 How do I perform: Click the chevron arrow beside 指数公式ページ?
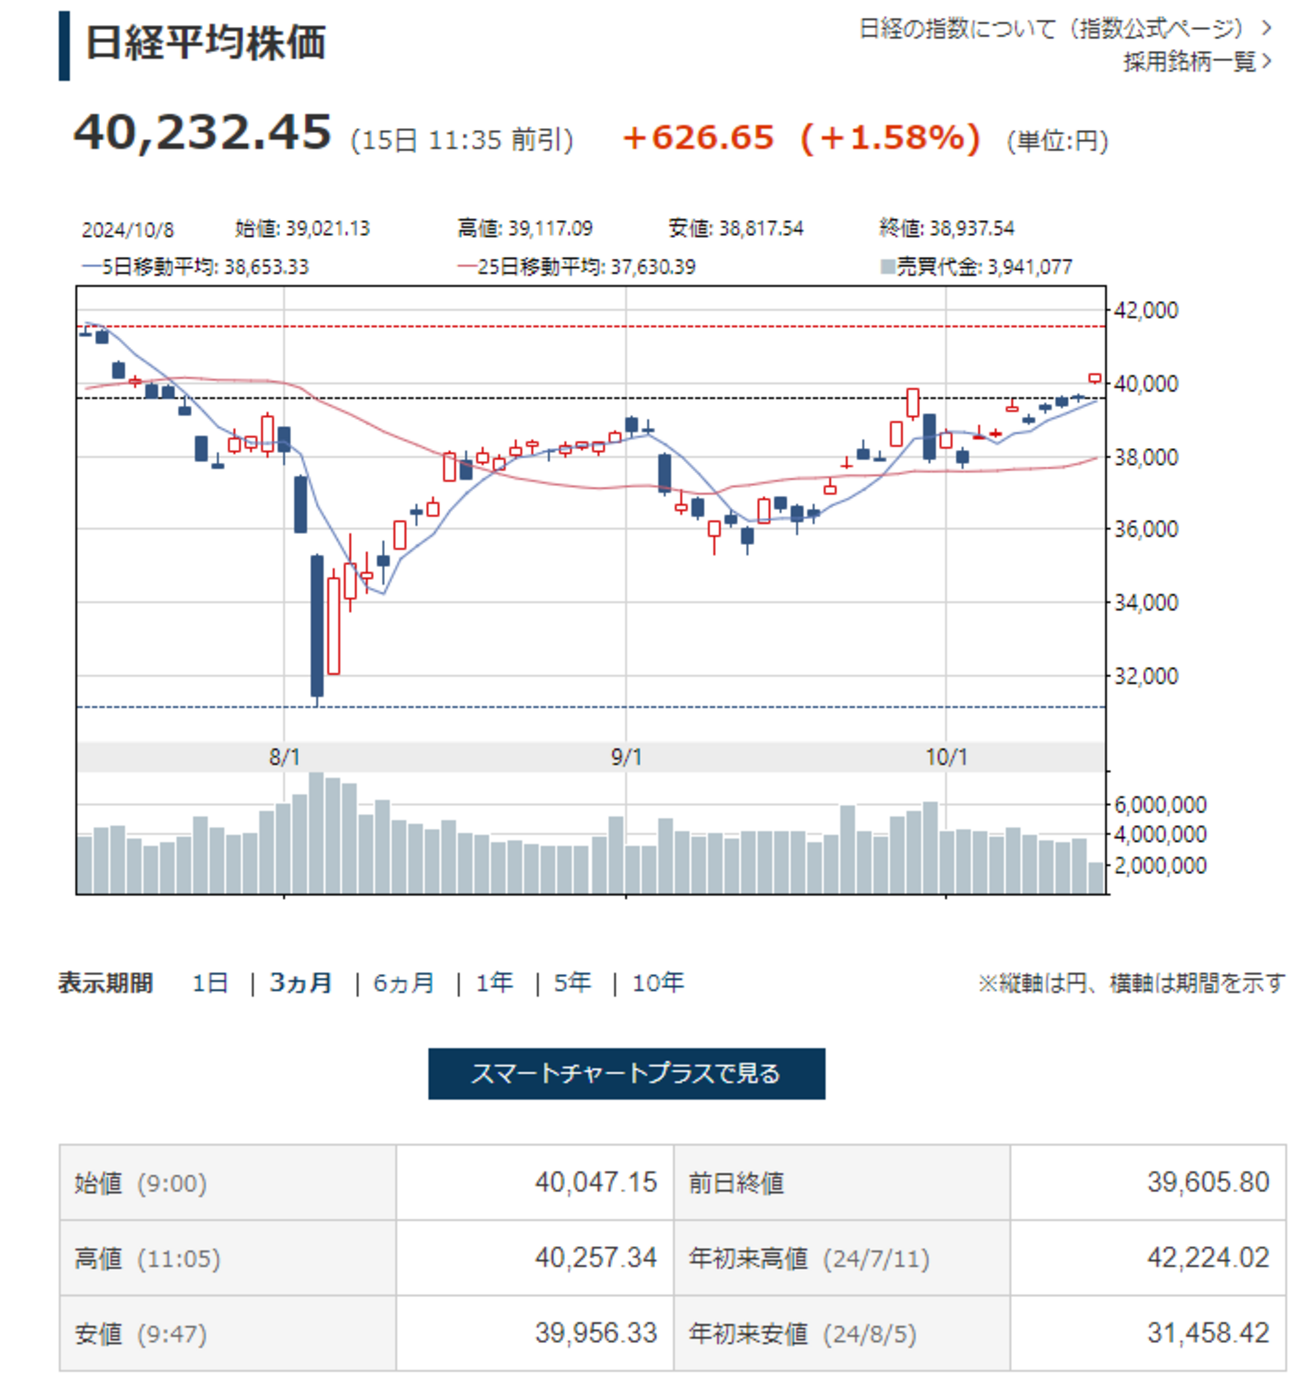pyautogui.click(x=1267, y=28)
